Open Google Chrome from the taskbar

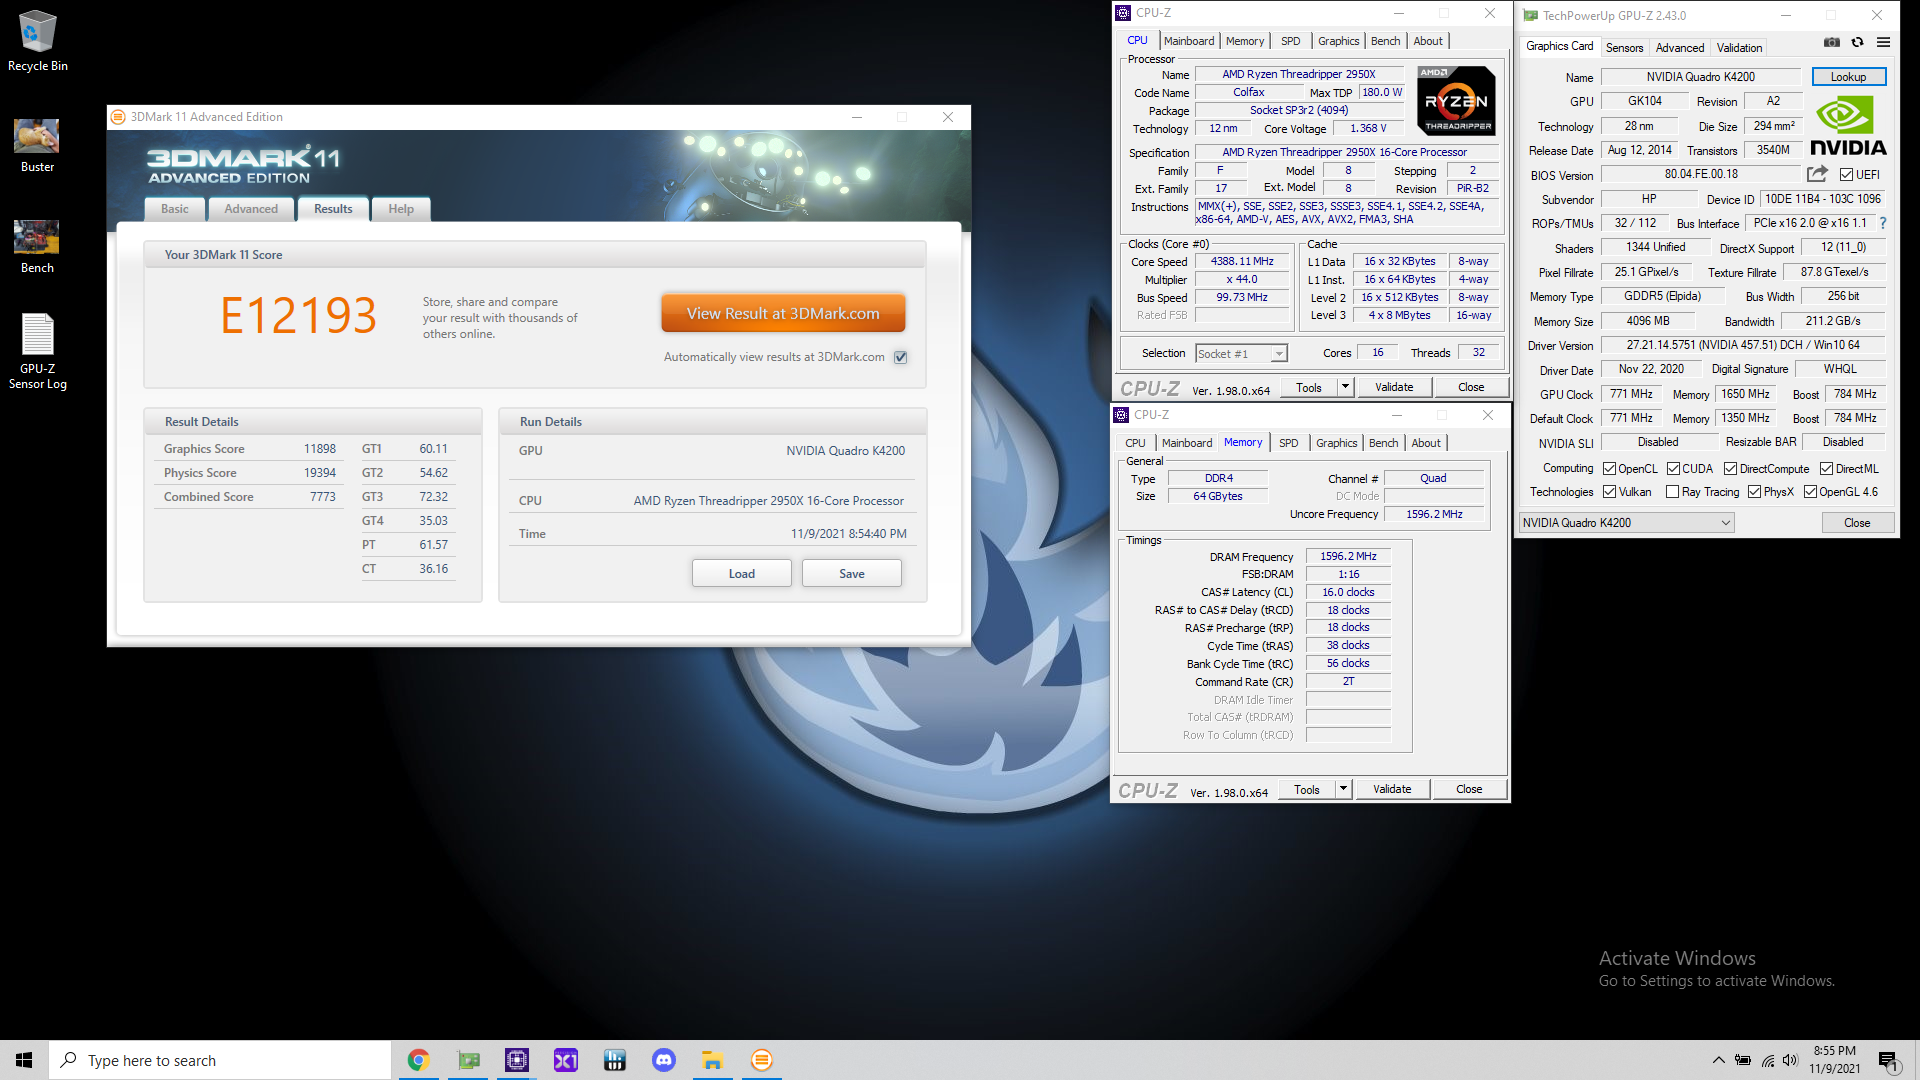pyautogui.click(x=418, y=1060)
